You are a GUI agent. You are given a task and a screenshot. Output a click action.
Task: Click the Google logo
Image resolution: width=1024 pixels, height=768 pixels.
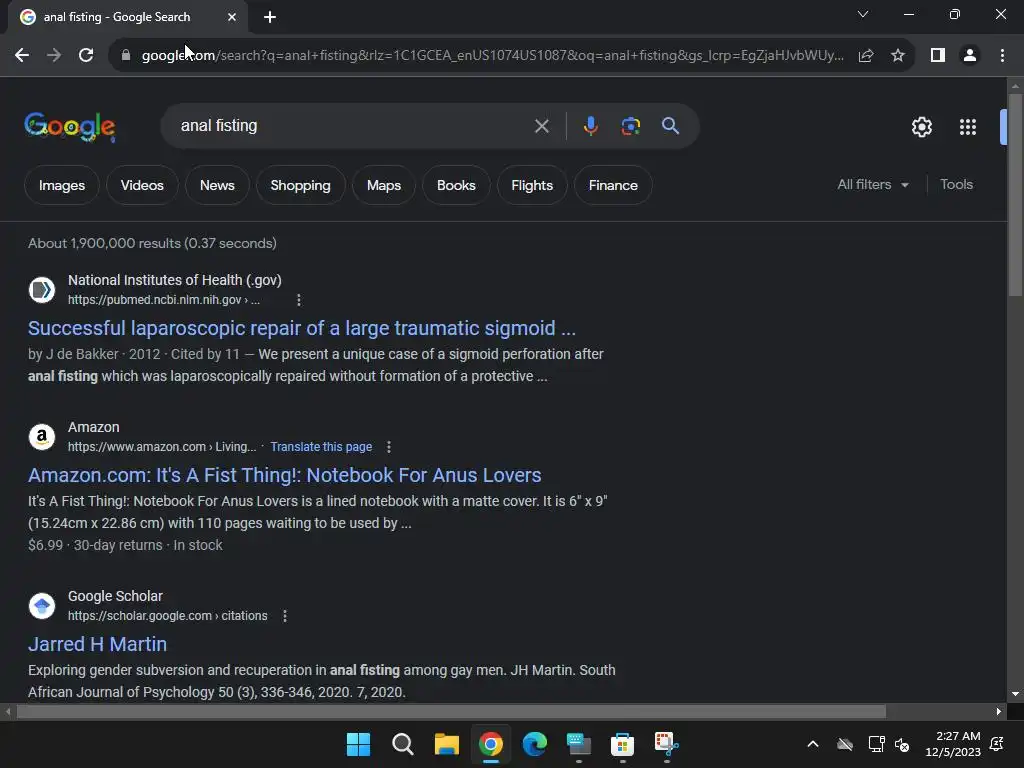pos(70,126)
